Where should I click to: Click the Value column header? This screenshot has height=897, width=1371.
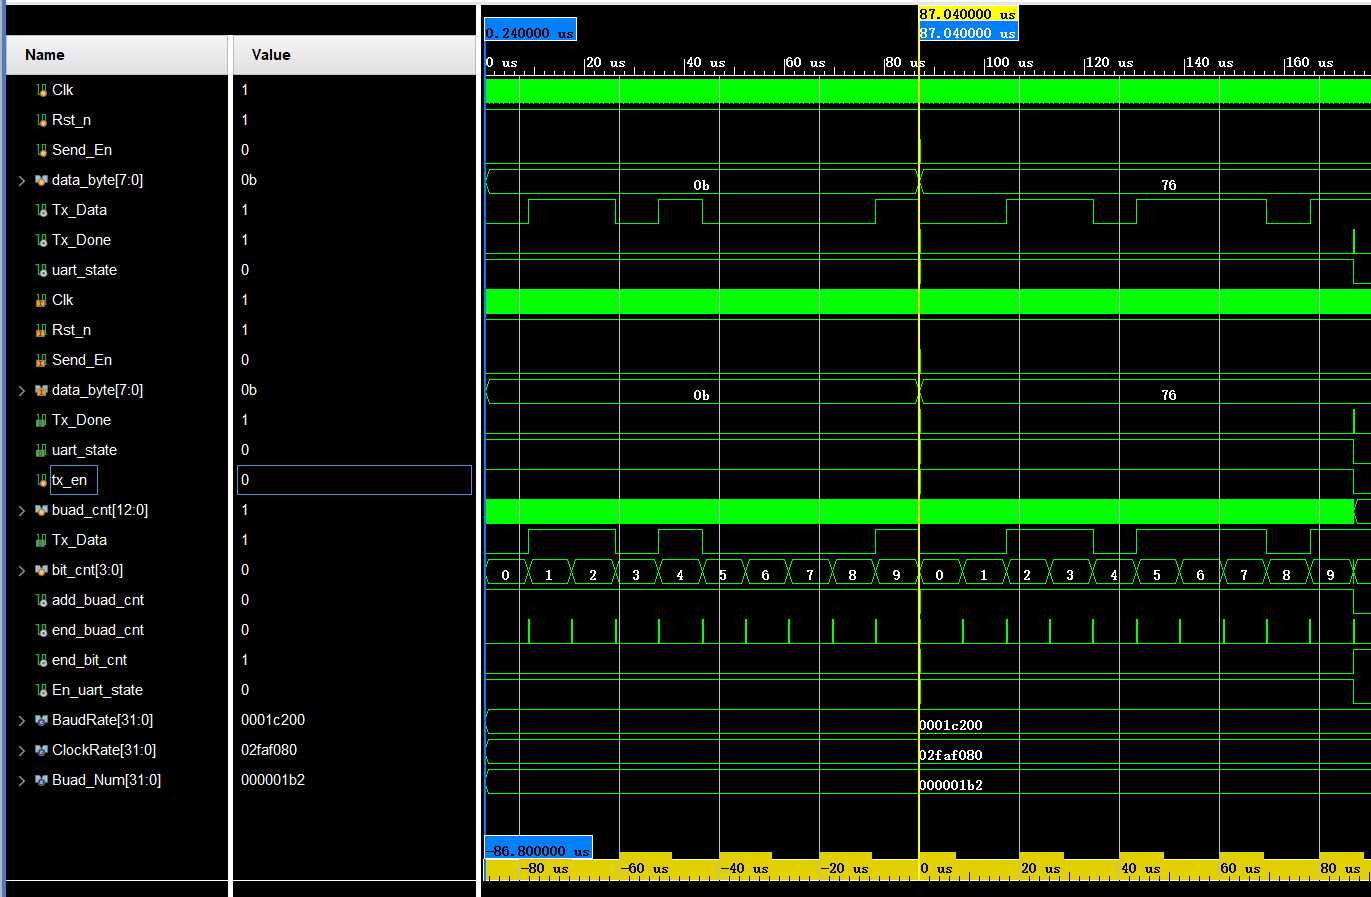pos(355,55)
